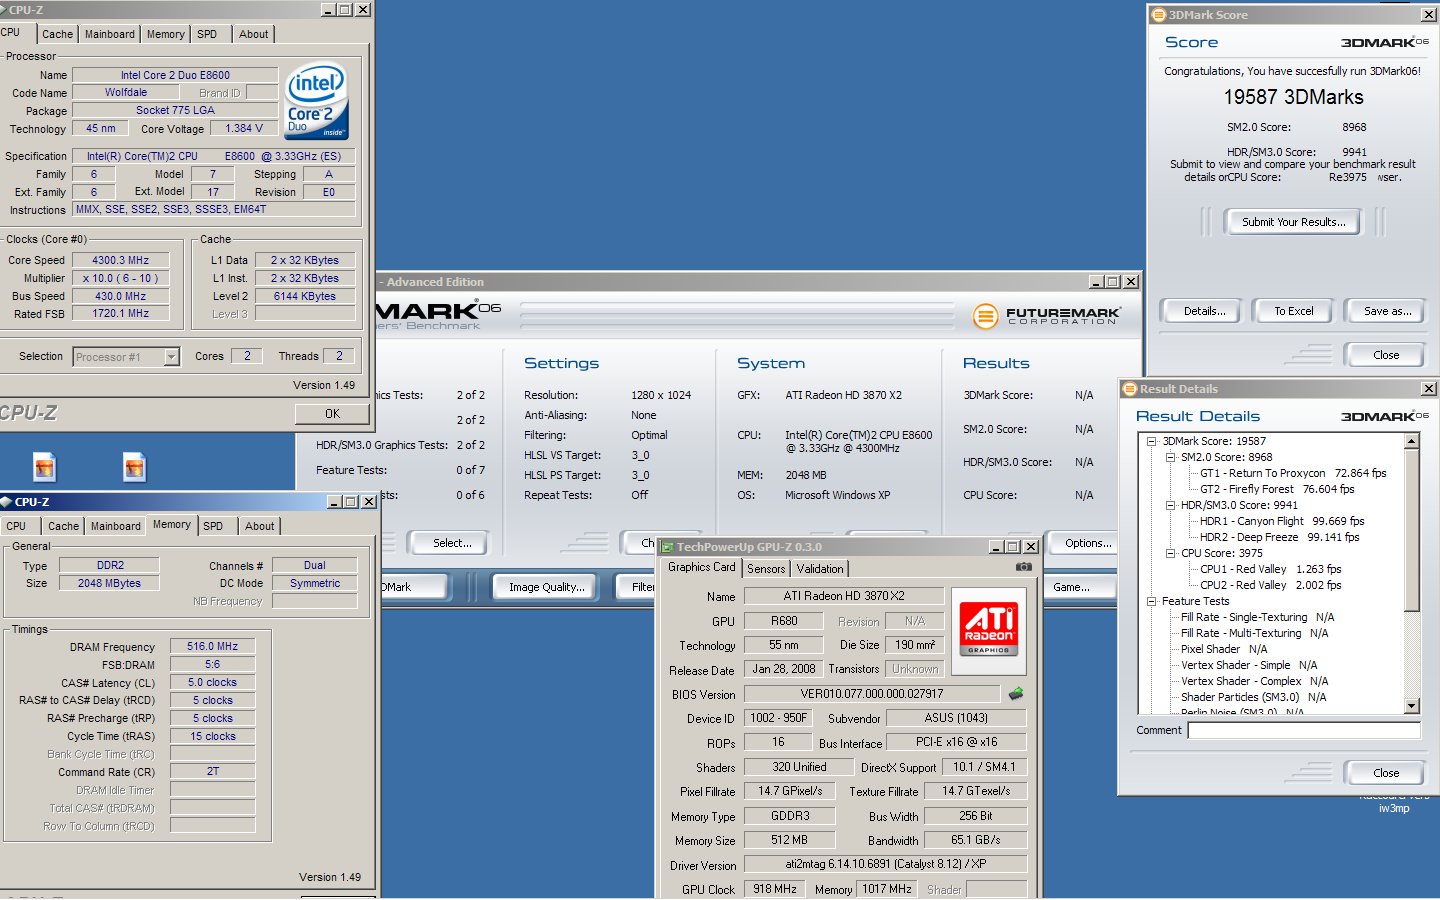Collapse the 3DMark Score: 19587 tree node
1440x900 pixels.
(1151, 441)
